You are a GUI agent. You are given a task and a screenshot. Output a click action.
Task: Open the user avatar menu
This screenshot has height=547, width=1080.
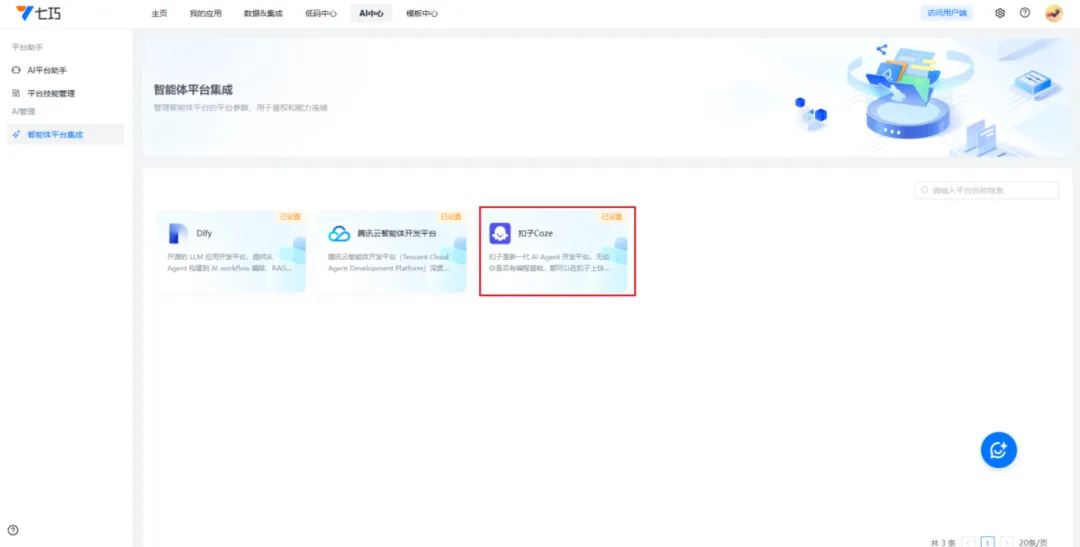pyautogui.click(x=1054, y=13)
